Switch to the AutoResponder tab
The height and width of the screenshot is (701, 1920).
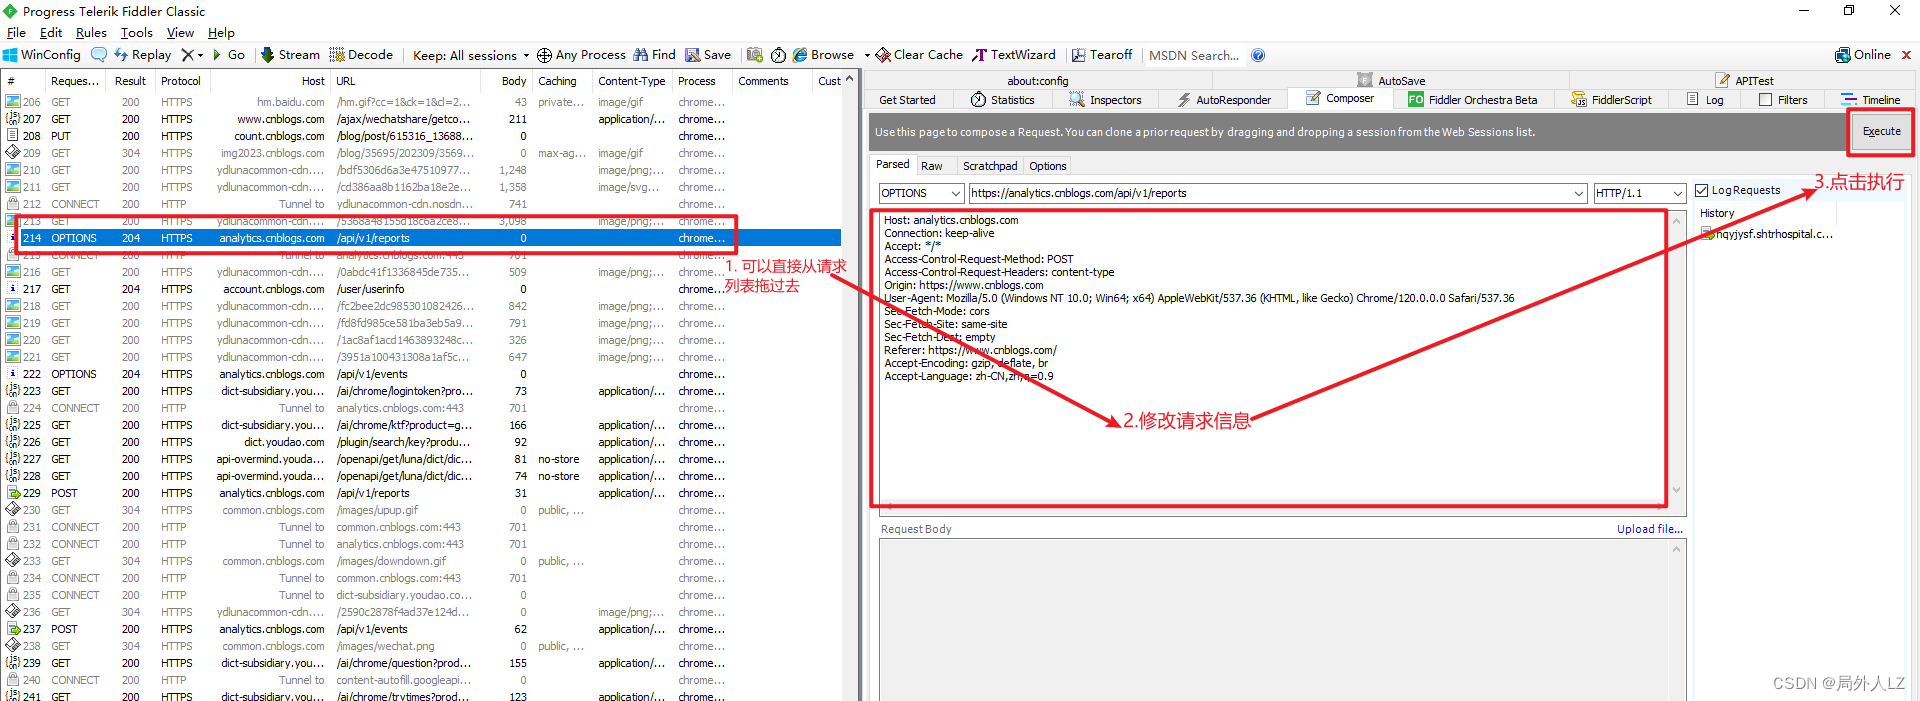1224,100
